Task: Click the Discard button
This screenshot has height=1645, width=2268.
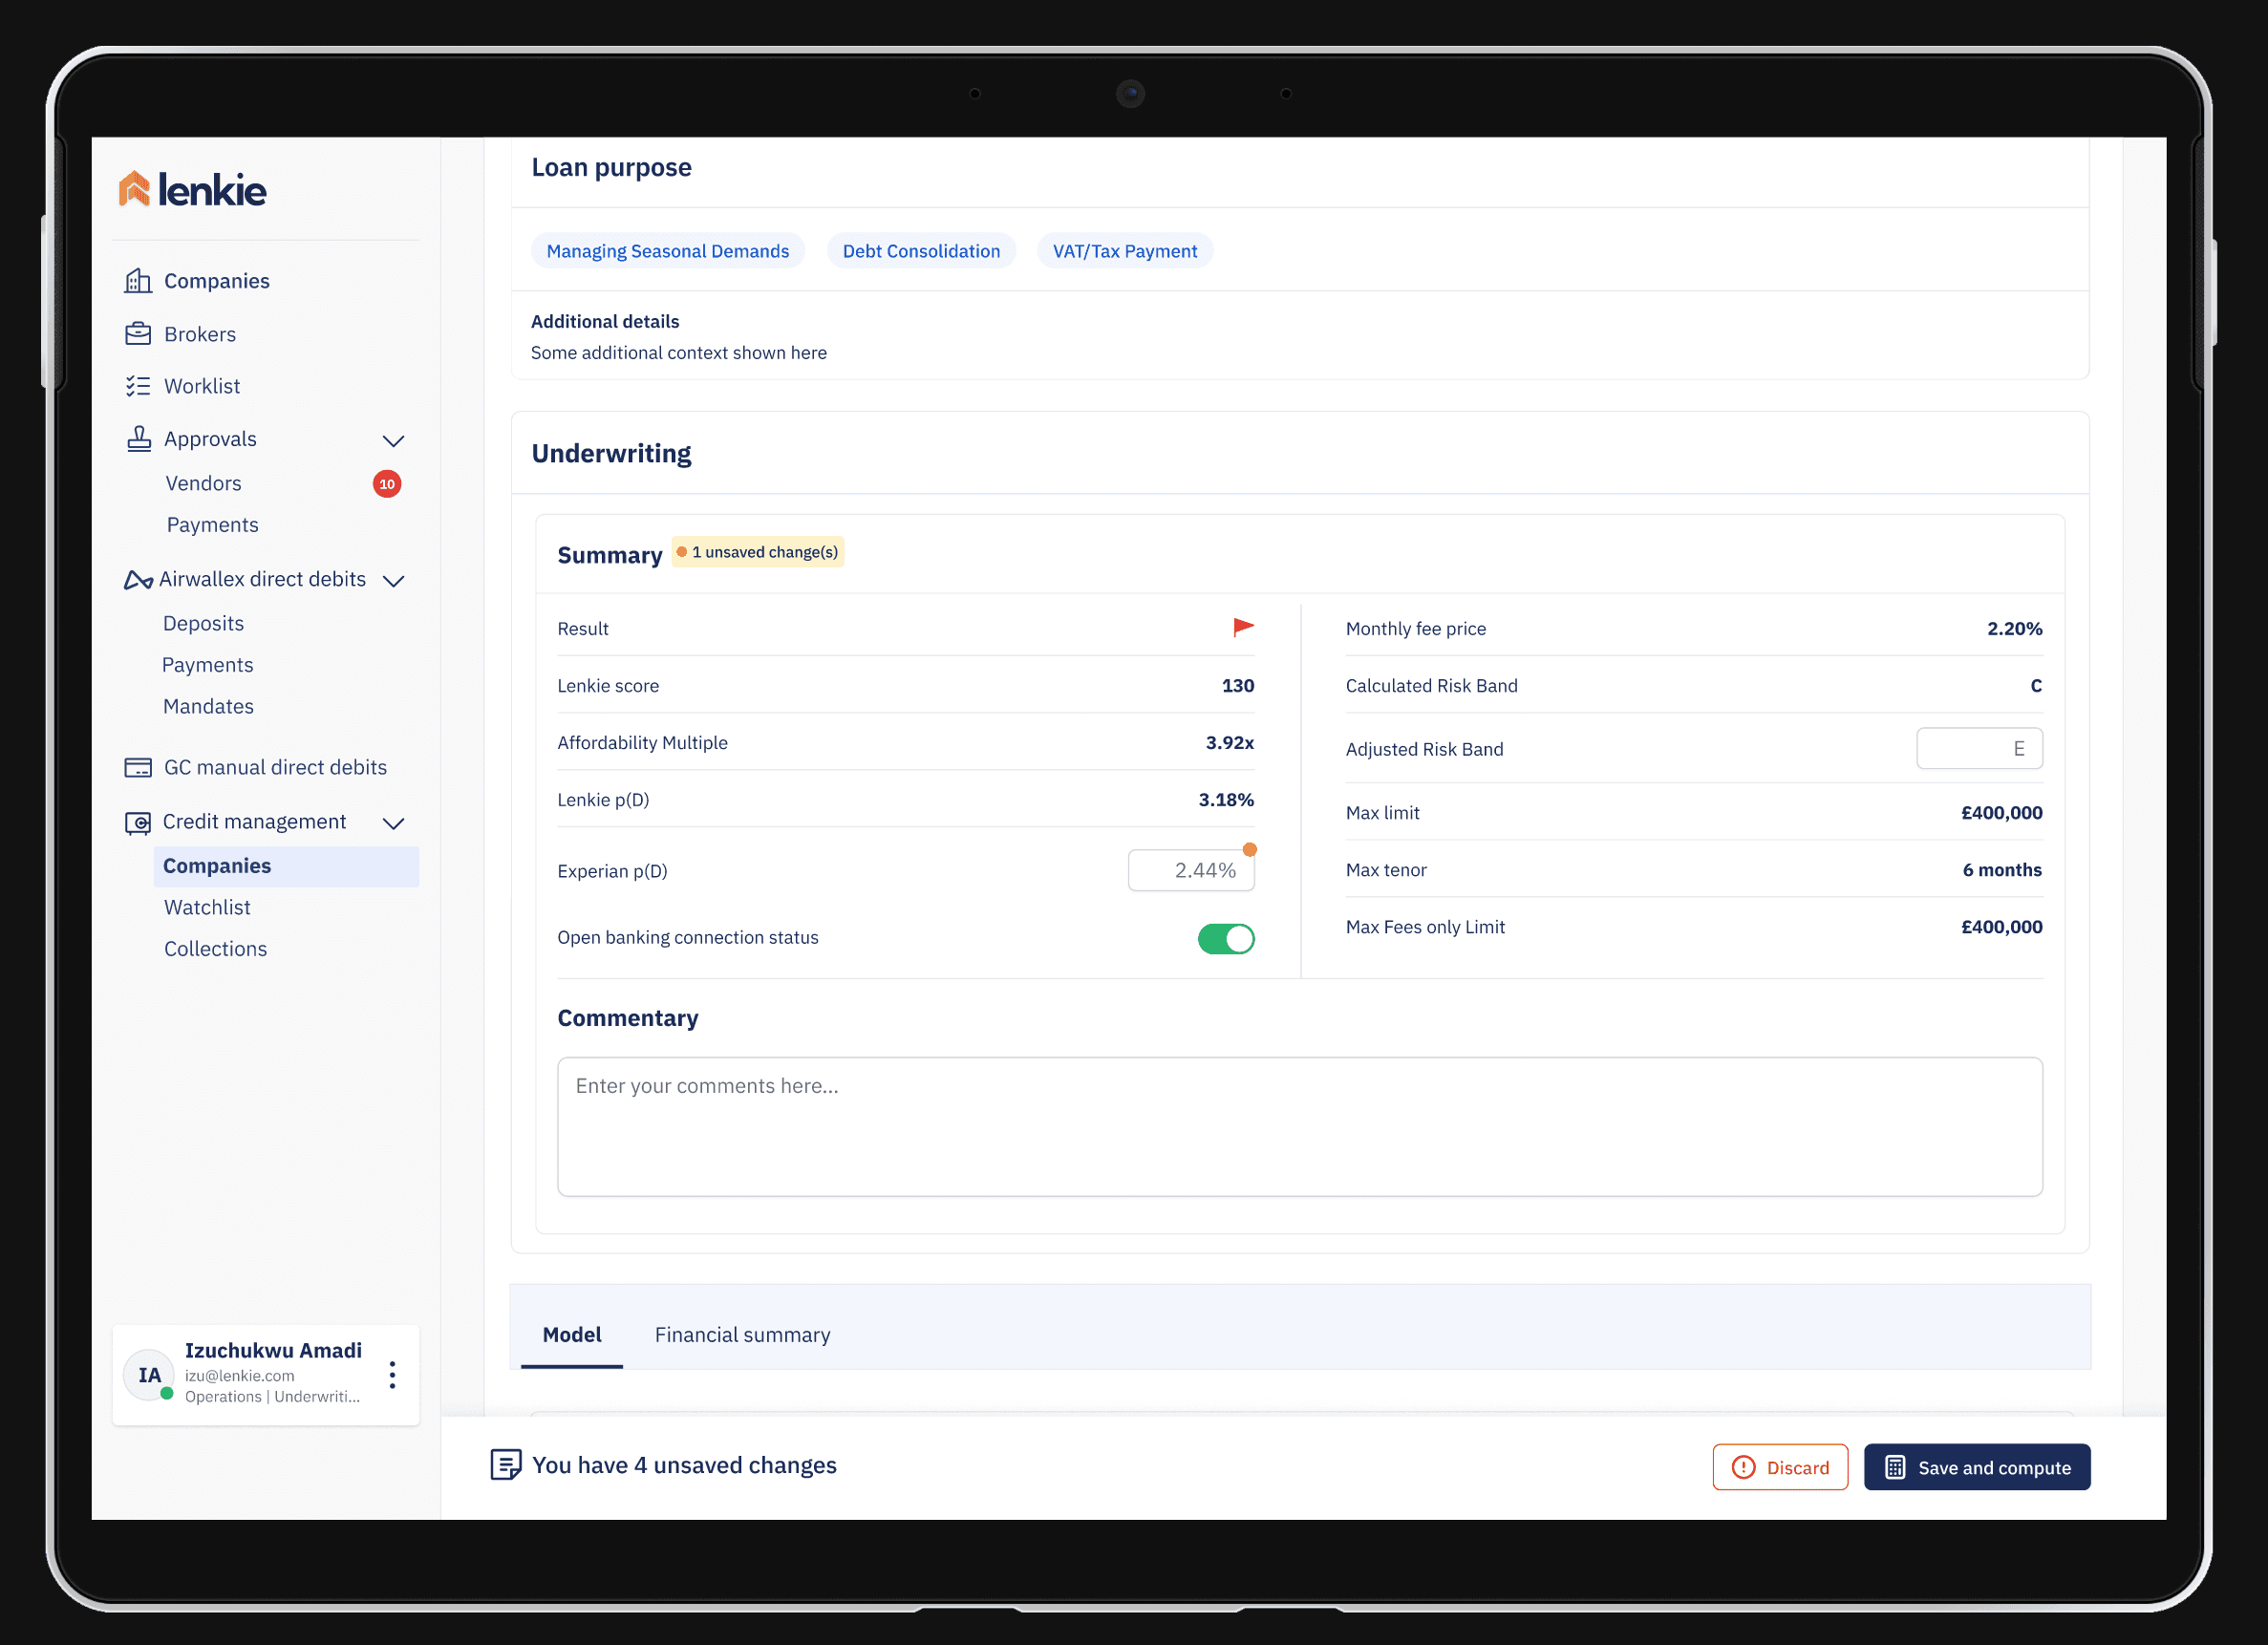Action: (x=1779, y=1466)
